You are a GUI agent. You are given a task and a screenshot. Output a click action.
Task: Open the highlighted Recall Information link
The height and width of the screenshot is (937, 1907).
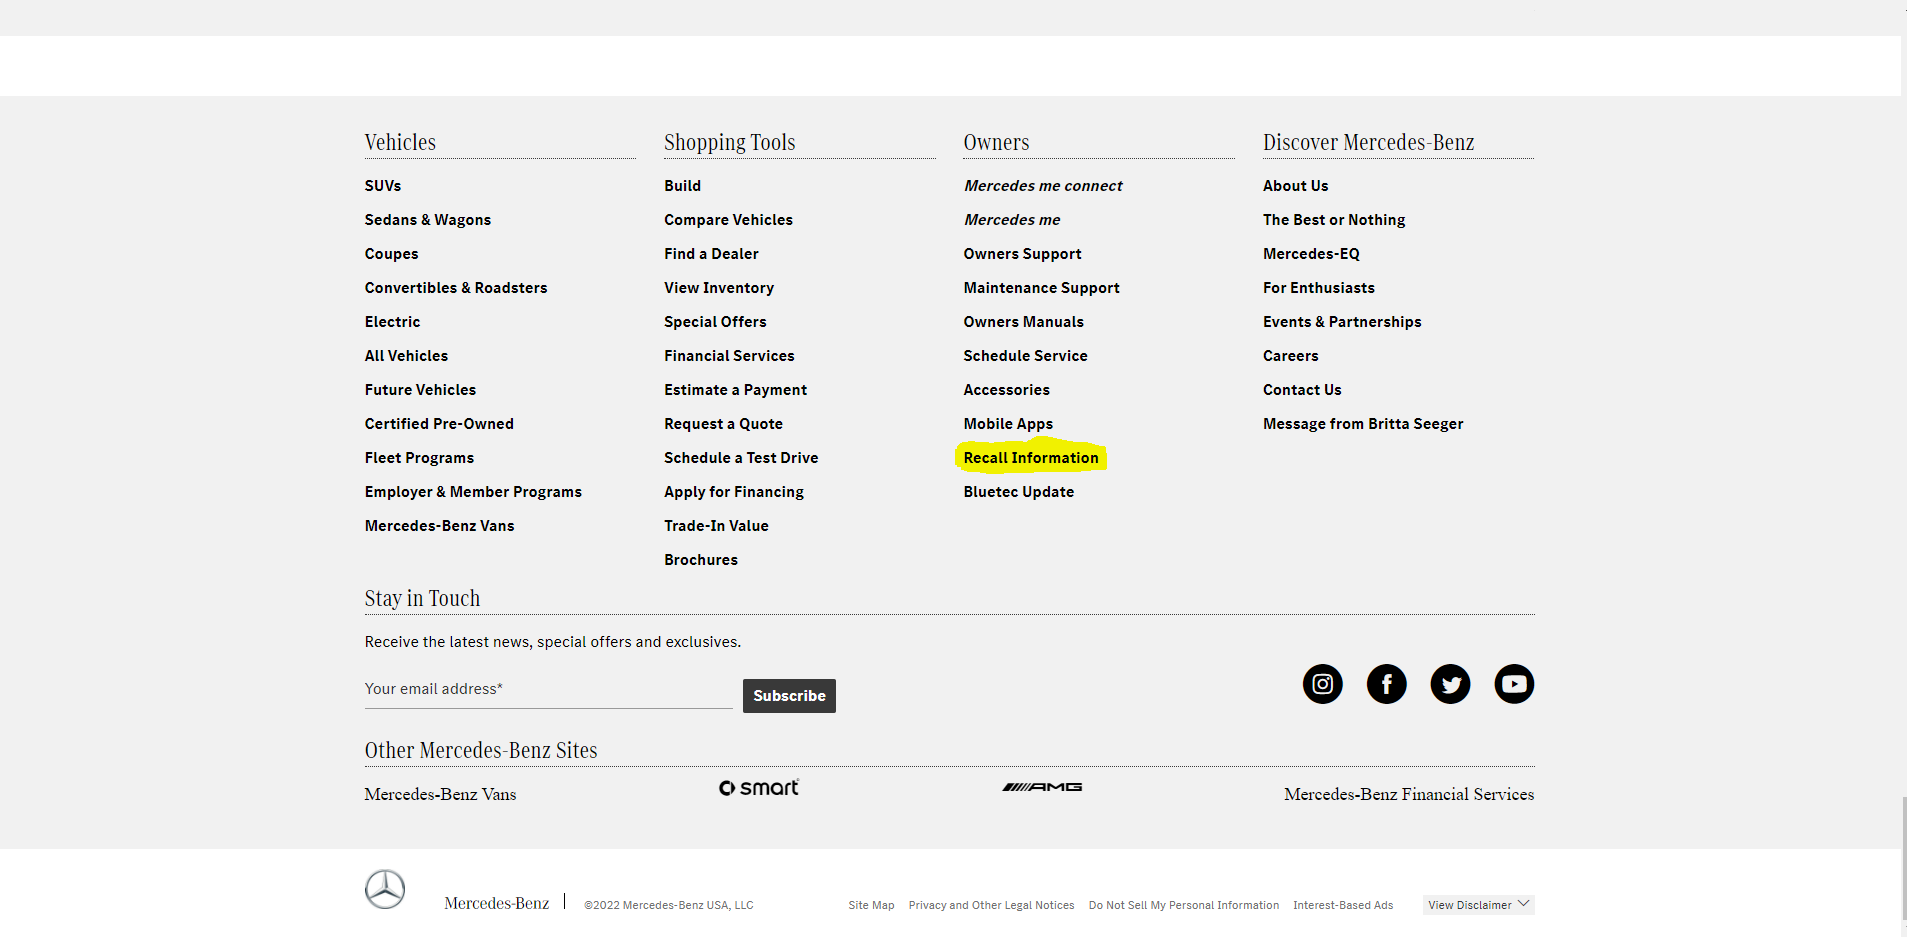point(1031,458)
